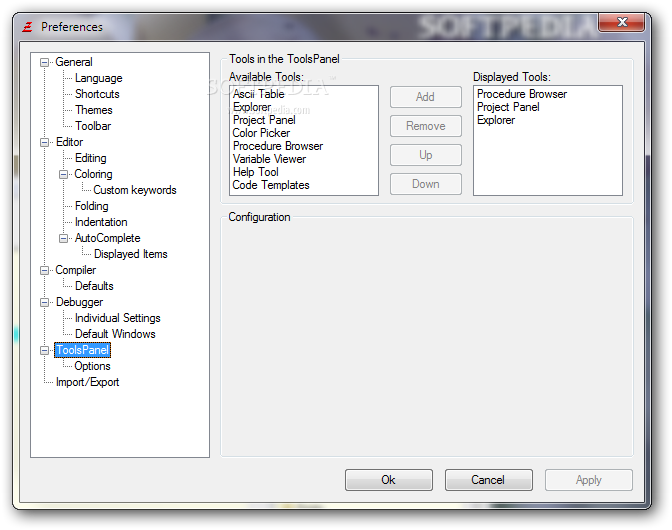Open the Coloring settings

coord(93,174)
